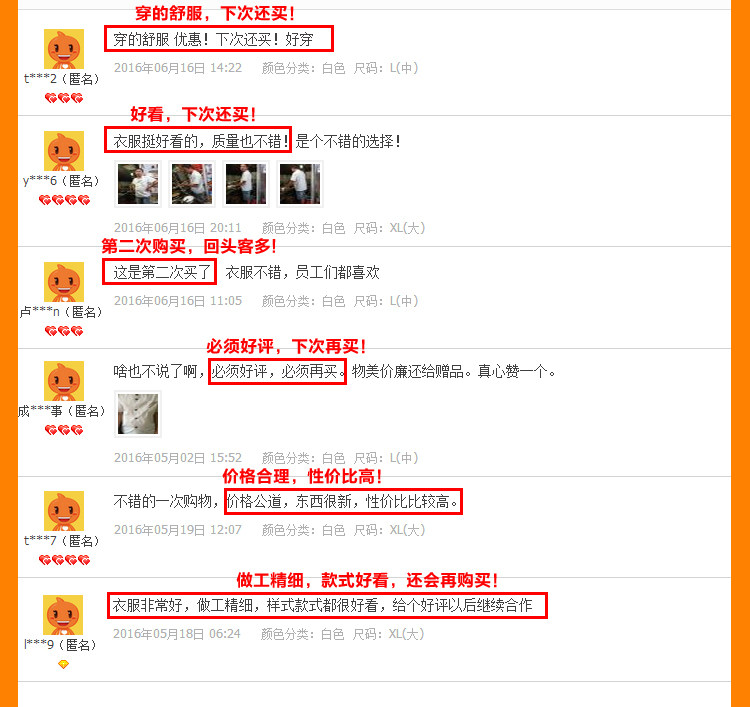Click heart rating icons under t***2
Screen dimensions: 750x707
[x=64, y=98]
